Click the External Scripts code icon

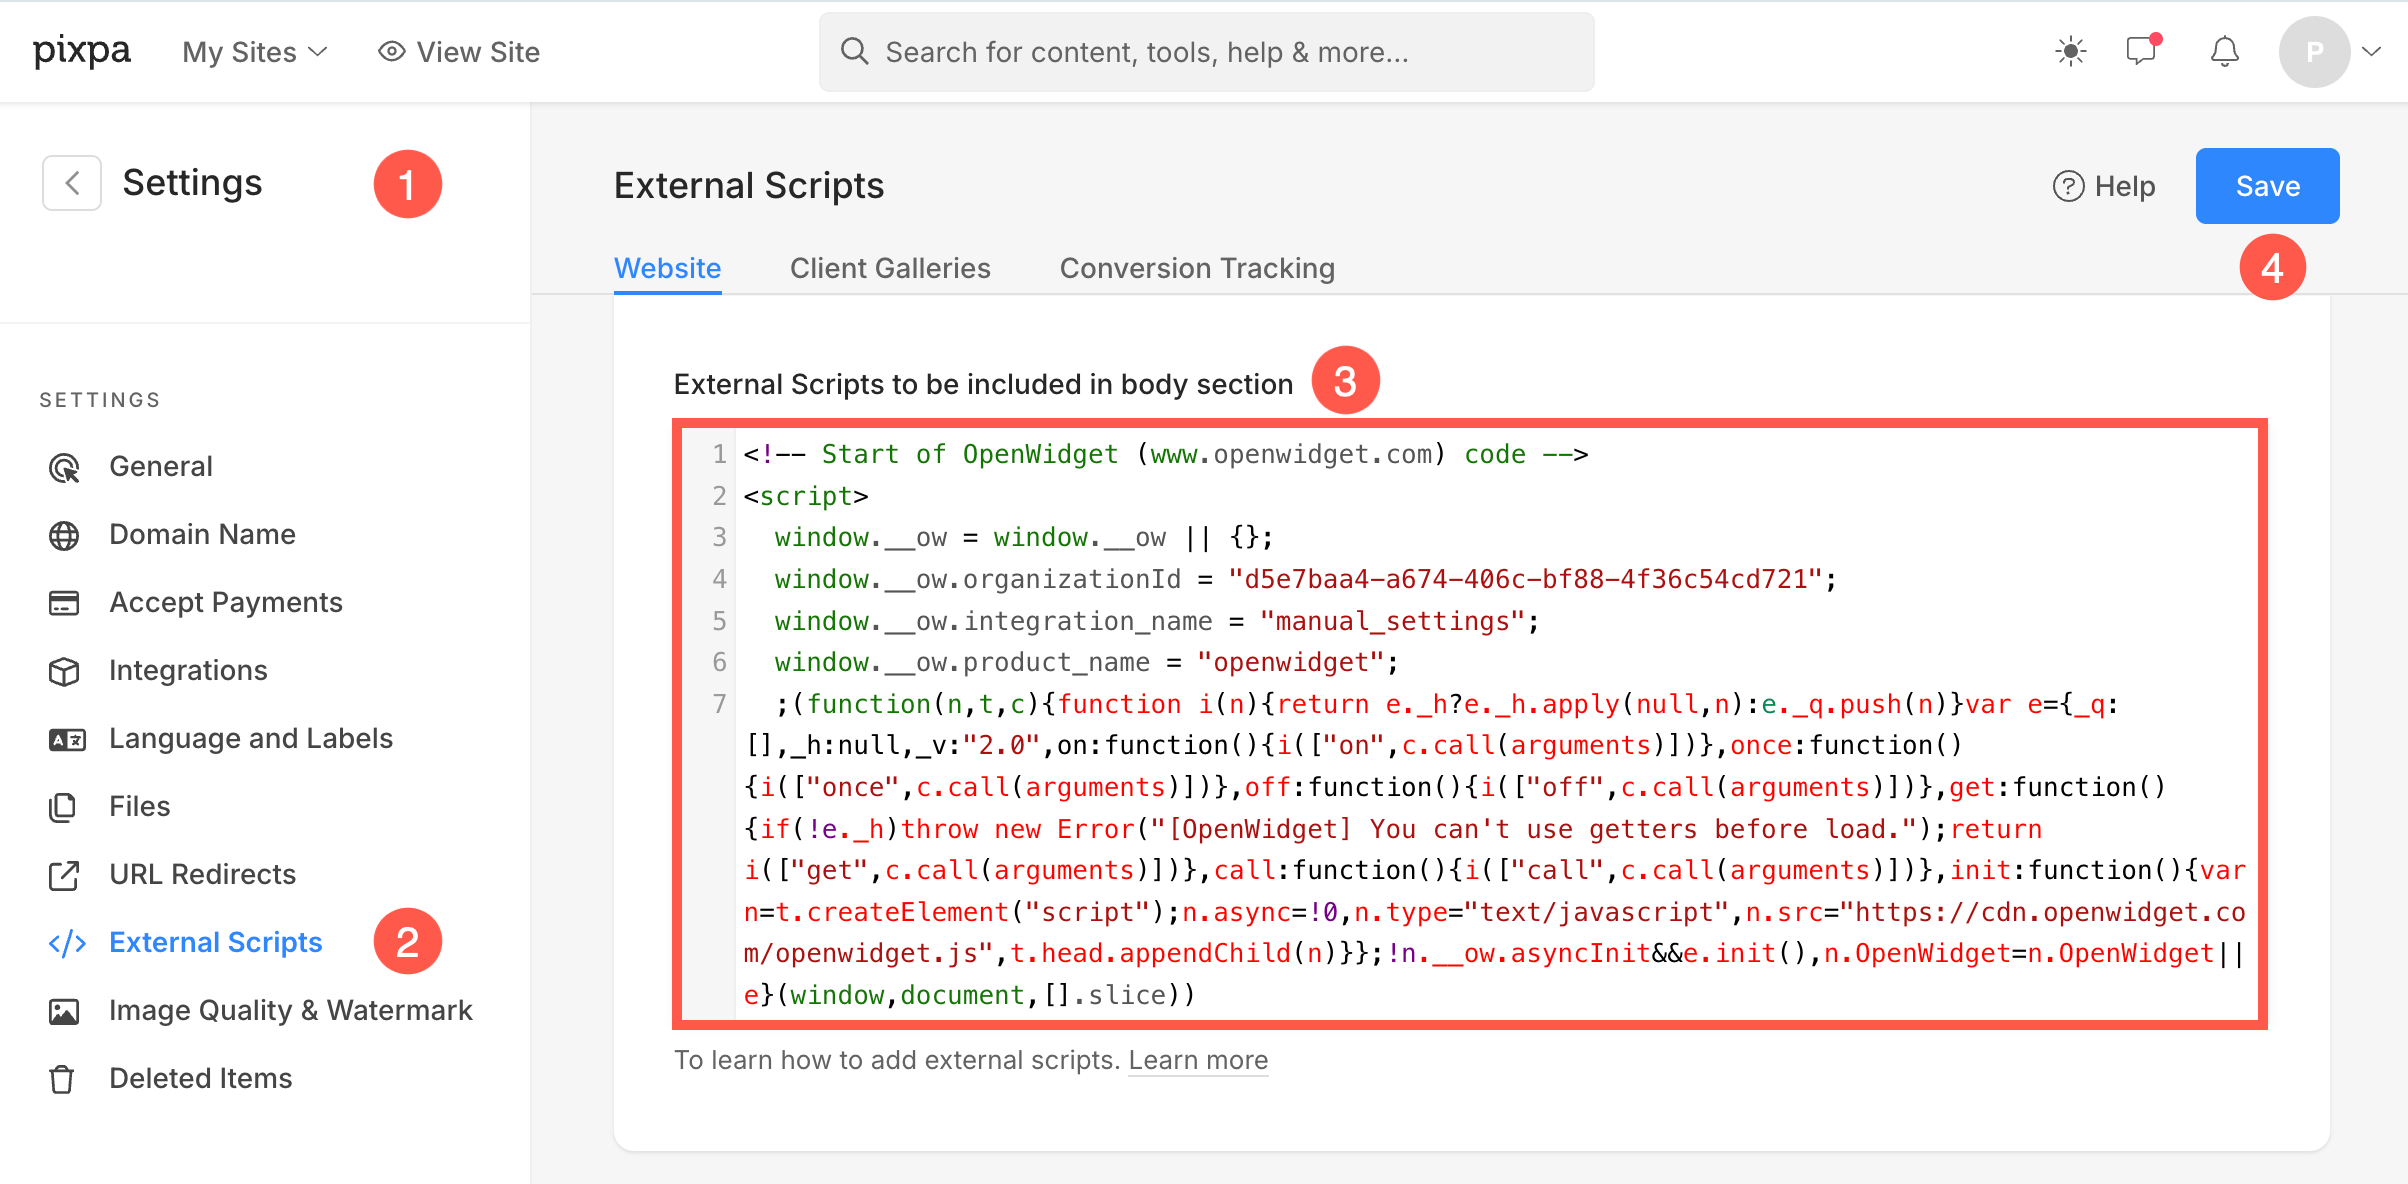[67, 943]
